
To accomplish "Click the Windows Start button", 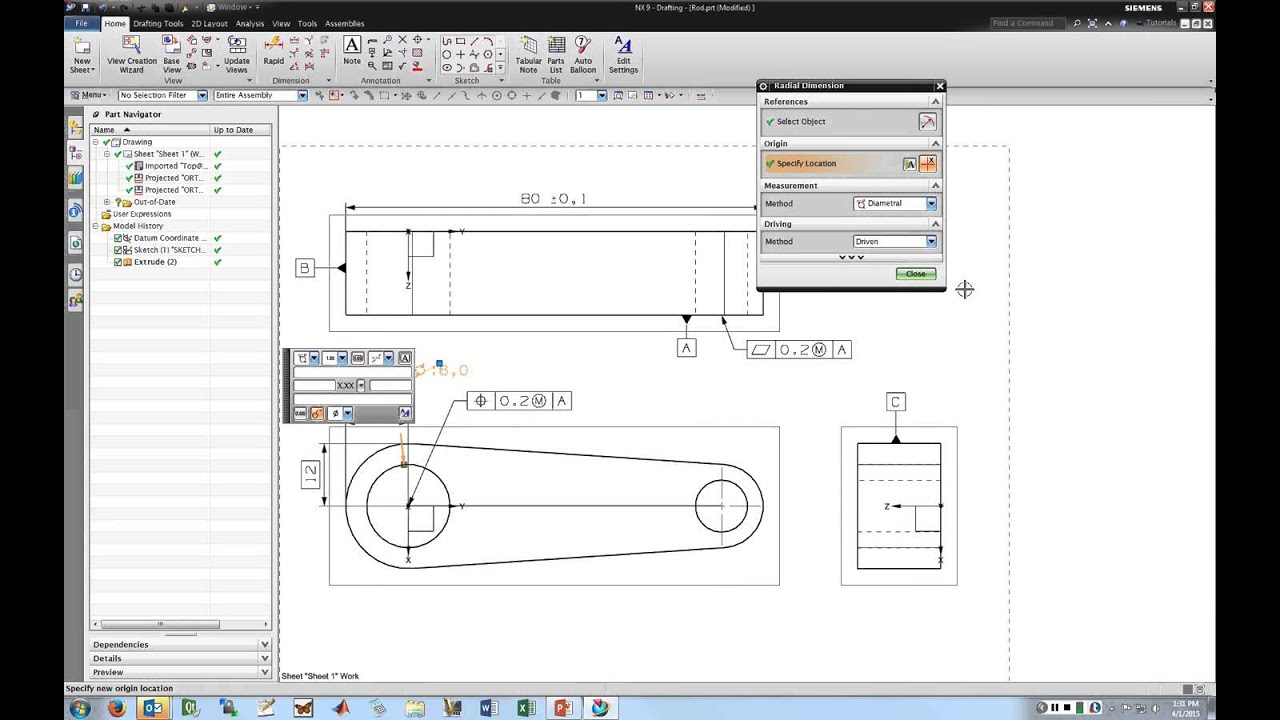I will click(80, 708).
